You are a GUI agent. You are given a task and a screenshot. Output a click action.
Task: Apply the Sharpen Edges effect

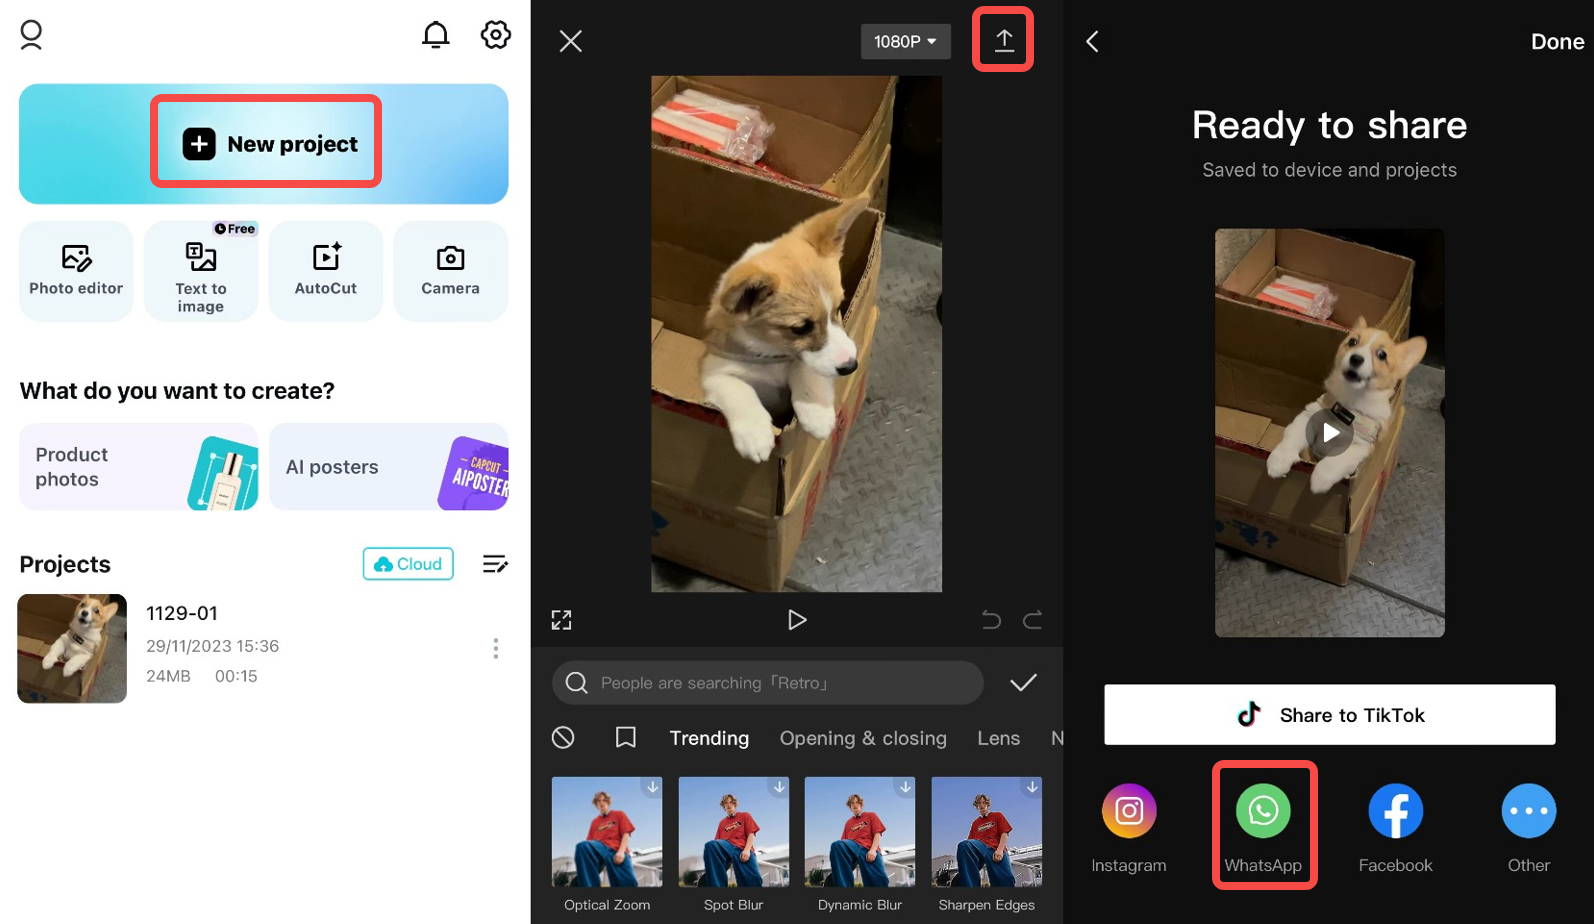coord(986,845)
